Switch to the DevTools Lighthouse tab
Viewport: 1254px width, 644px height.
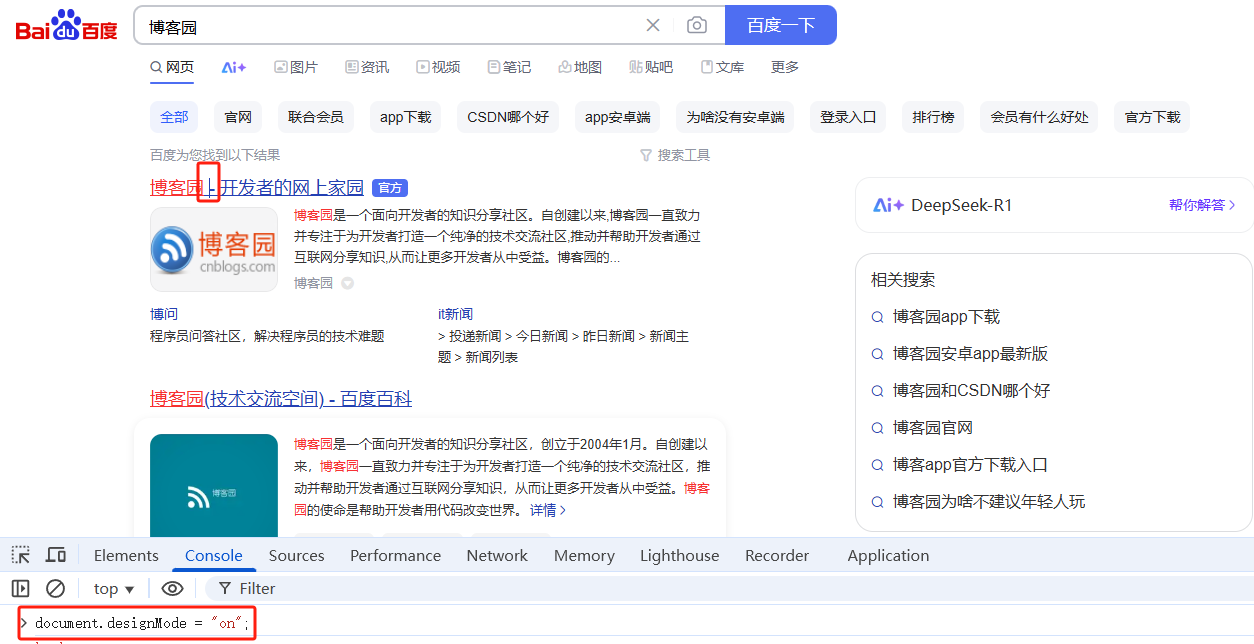[679, 556]
